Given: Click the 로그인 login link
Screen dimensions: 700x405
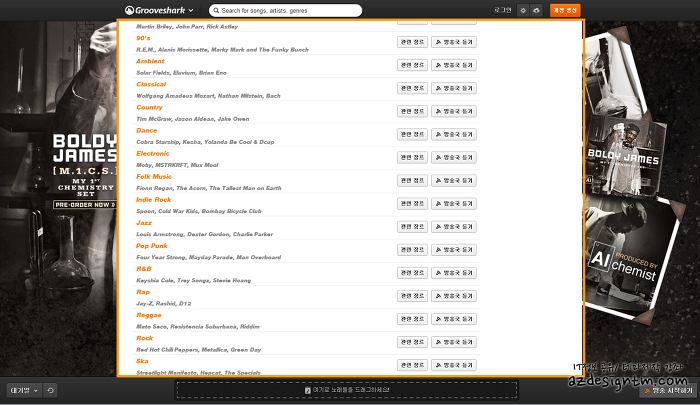Looking at the screenshot, I should tap(503, 10).
